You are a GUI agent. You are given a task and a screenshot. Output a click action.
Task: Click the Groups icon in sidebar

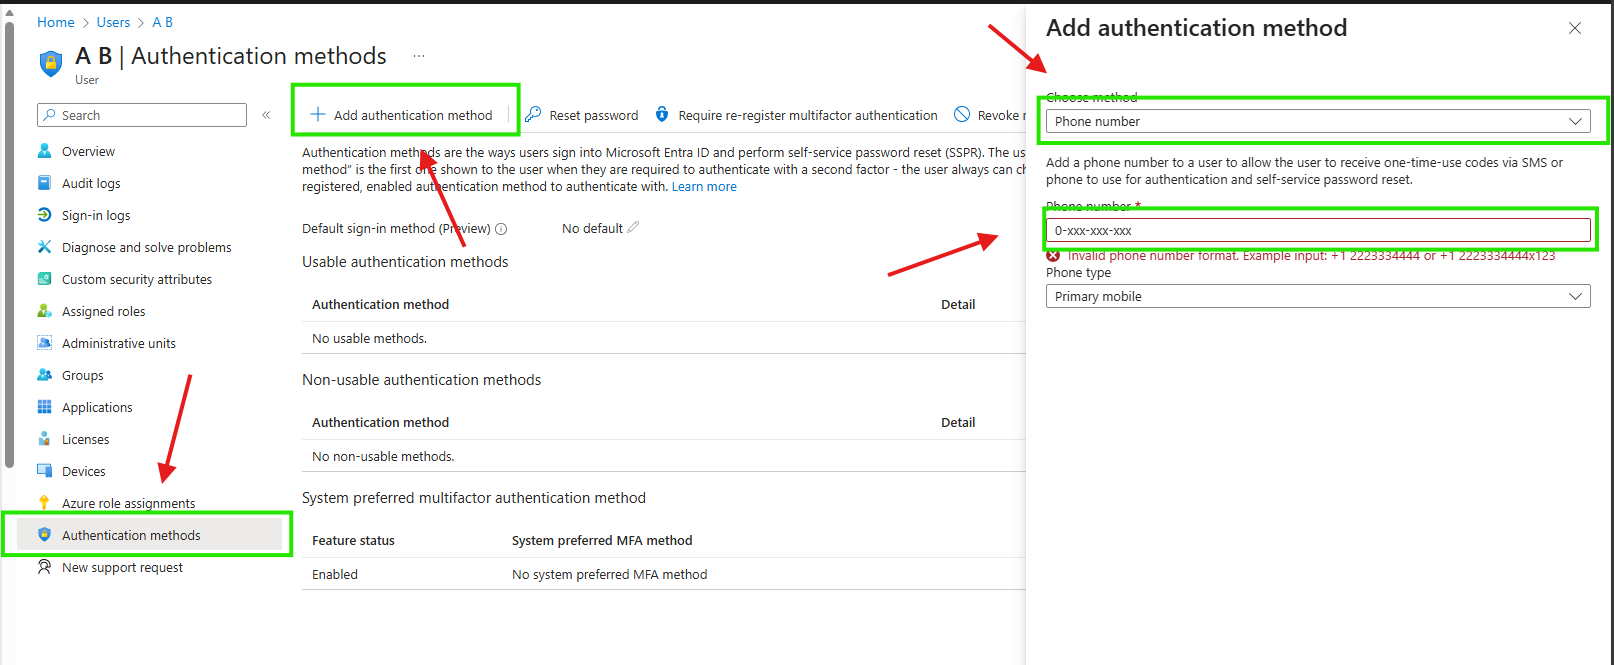(x=44, y=375)
